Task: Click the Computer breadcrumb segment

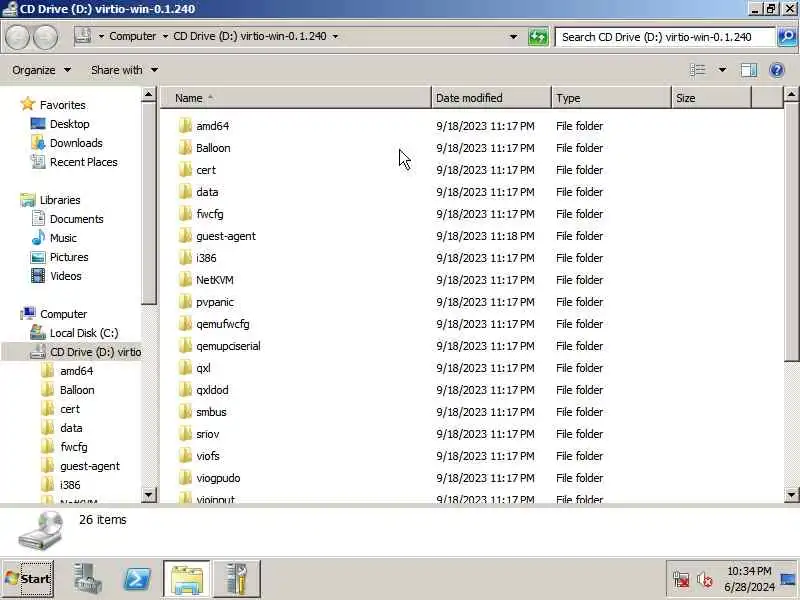Action: click(133, 36)
